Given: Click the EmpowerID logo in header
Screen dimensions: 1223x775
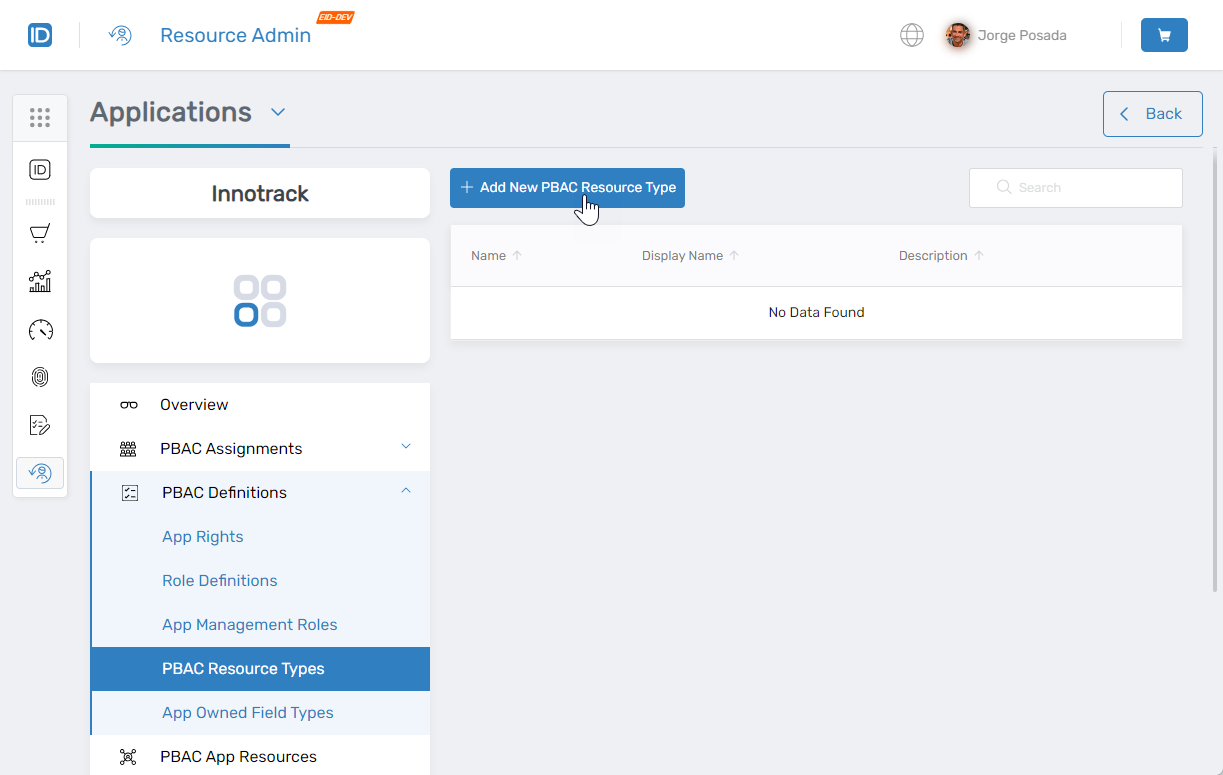Looking at the screenshot, I should point(40,35).
